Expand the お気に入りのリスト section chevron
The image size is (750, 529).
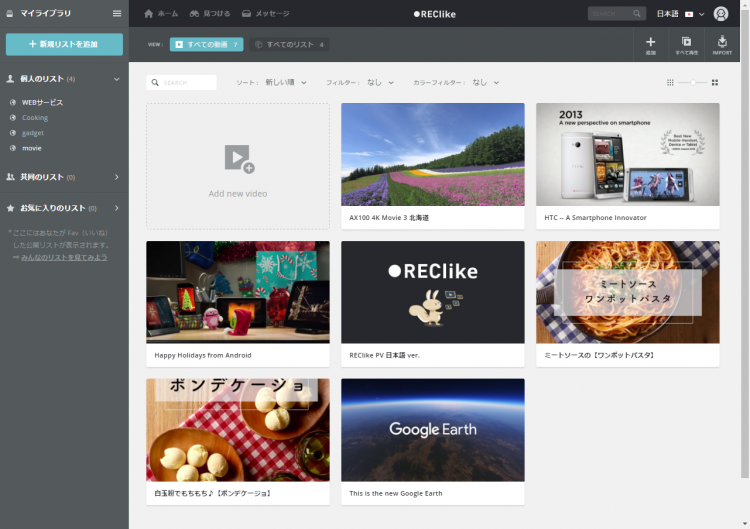click(x=117, y=208)
